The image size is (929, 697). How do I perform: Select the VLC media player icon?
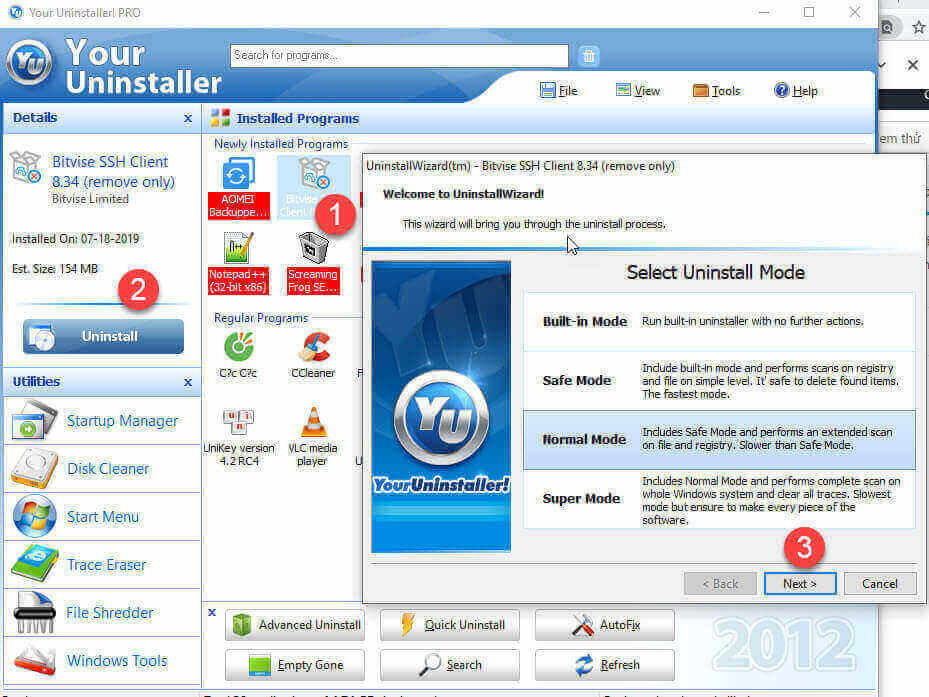click(312, 424)
